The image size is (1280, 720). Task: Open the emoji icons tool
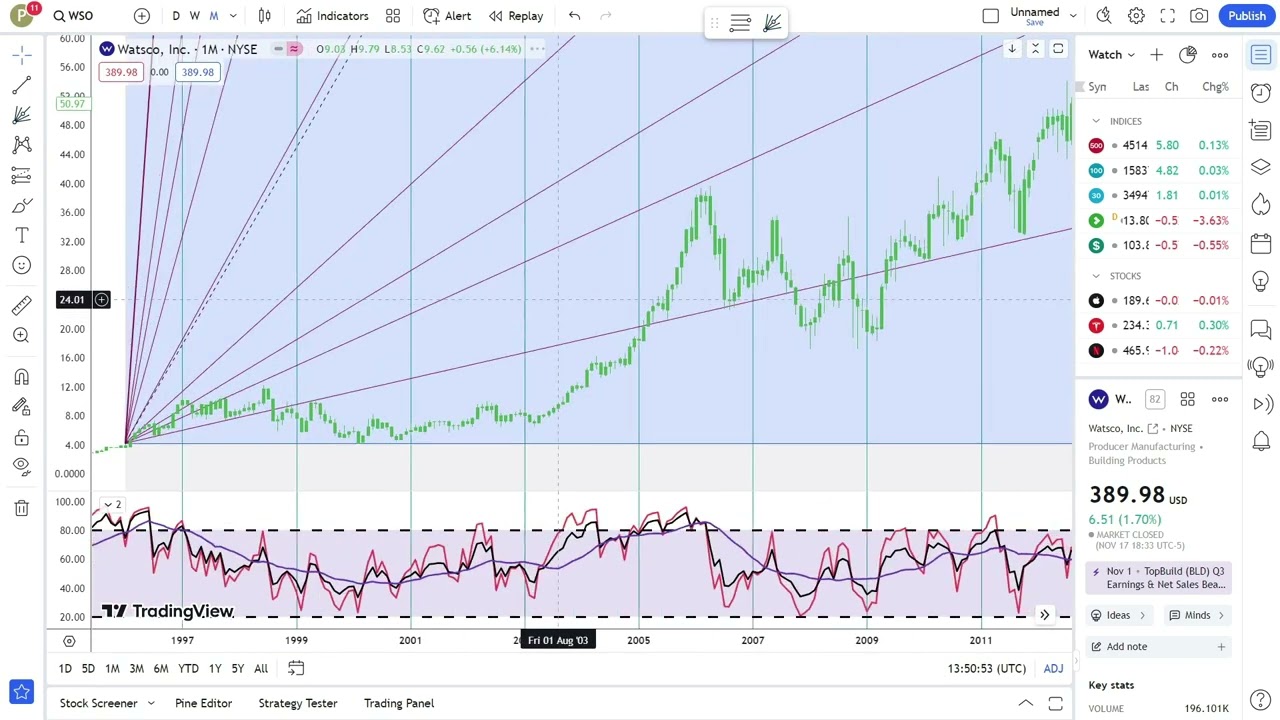click(21, 265)
